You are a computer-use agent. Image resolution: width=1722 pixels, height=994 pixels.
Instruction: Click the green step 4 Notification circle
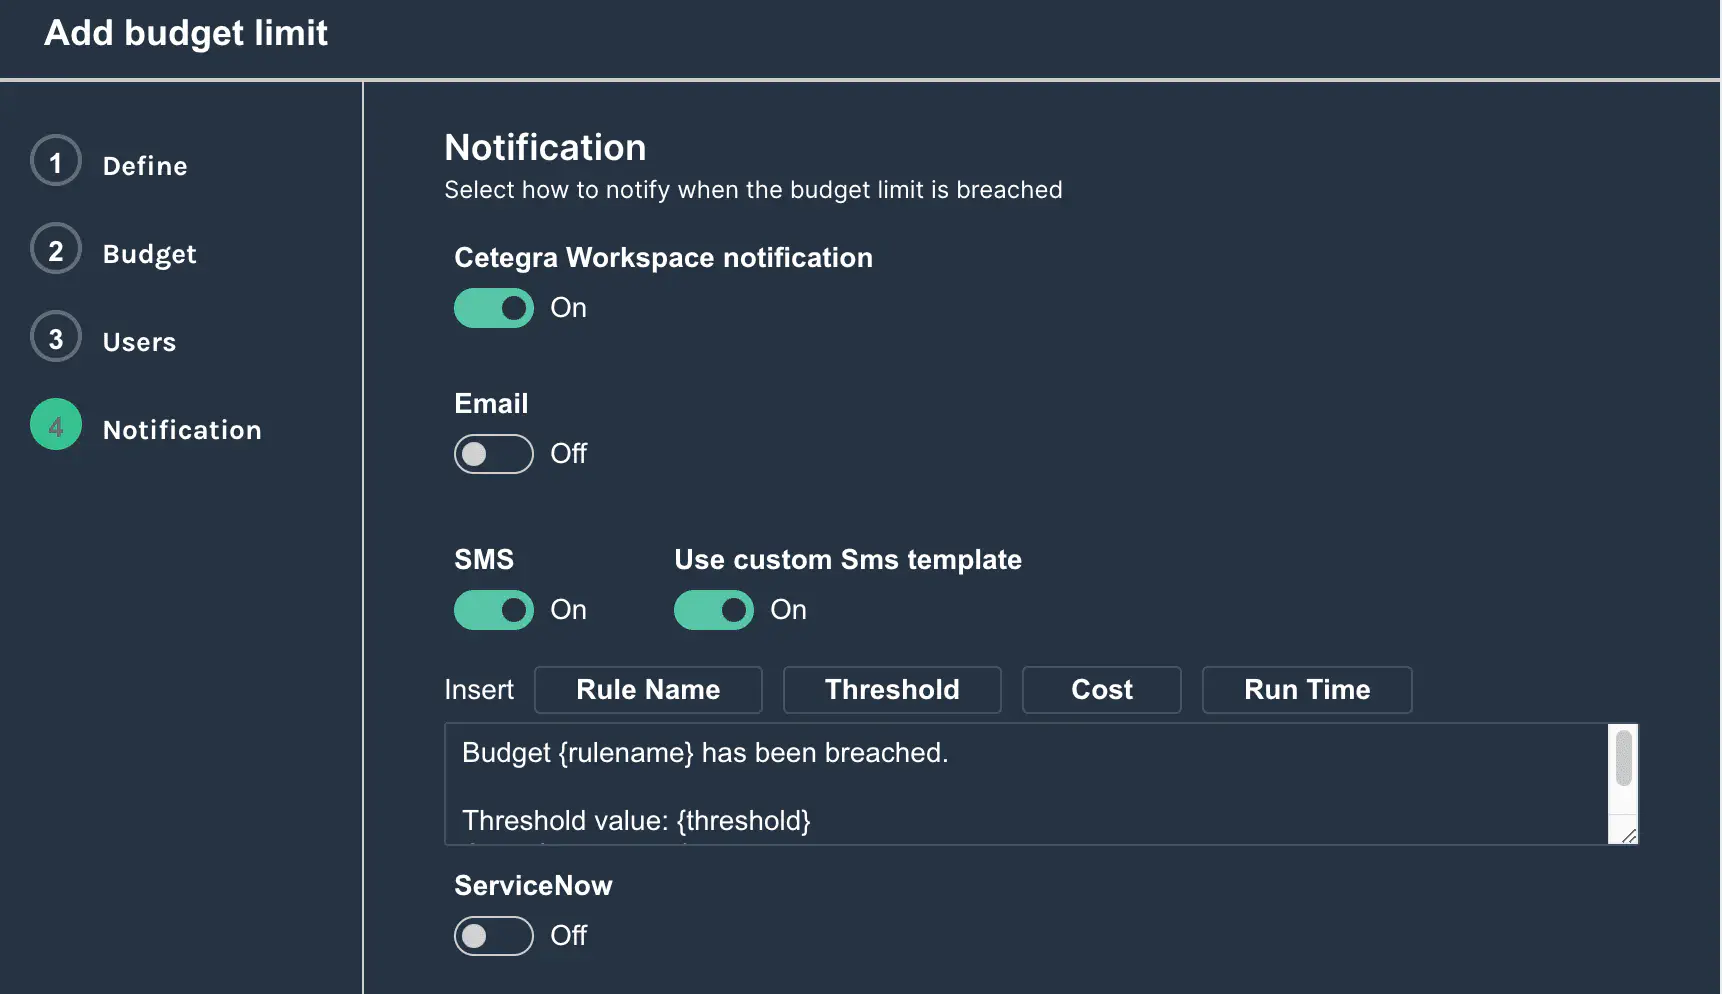pyautogui.click(x=56, y=426)
